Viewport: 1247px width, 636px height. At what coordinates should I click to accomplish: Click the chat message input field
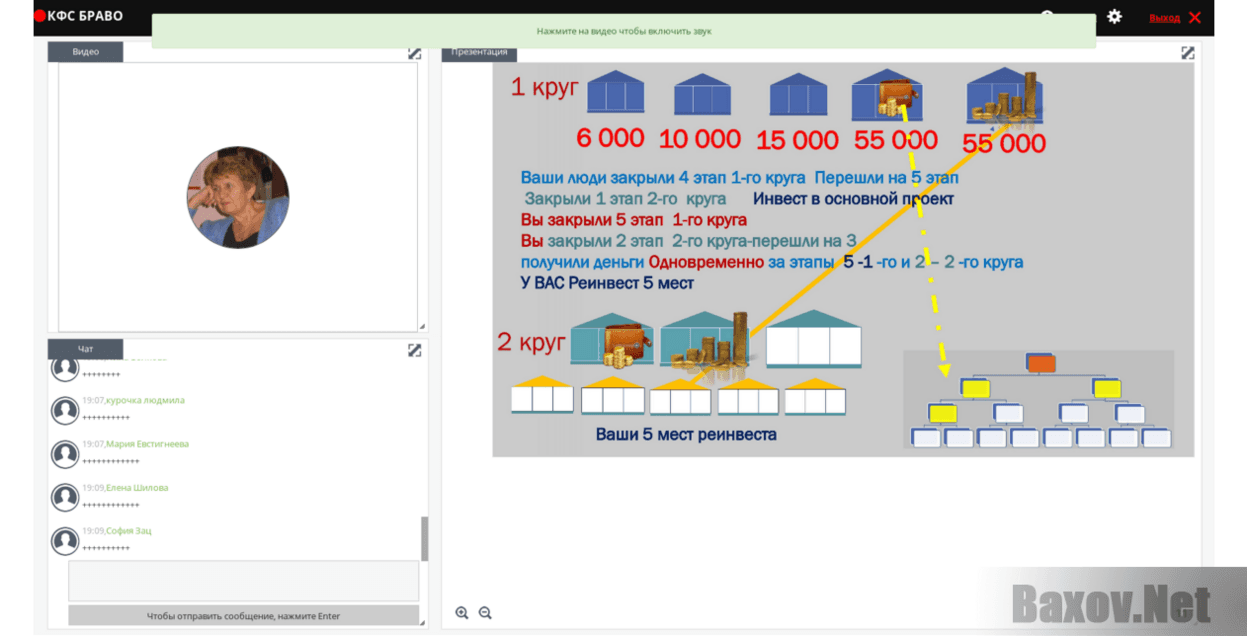pyautogui.click(x=243, y=581)
